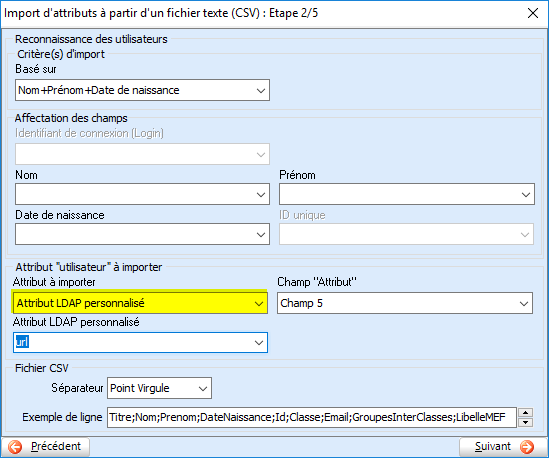This screenshot has height=458, width=549.
Task: Open the Date de naissance dropdown
Action: pos(142,234)
